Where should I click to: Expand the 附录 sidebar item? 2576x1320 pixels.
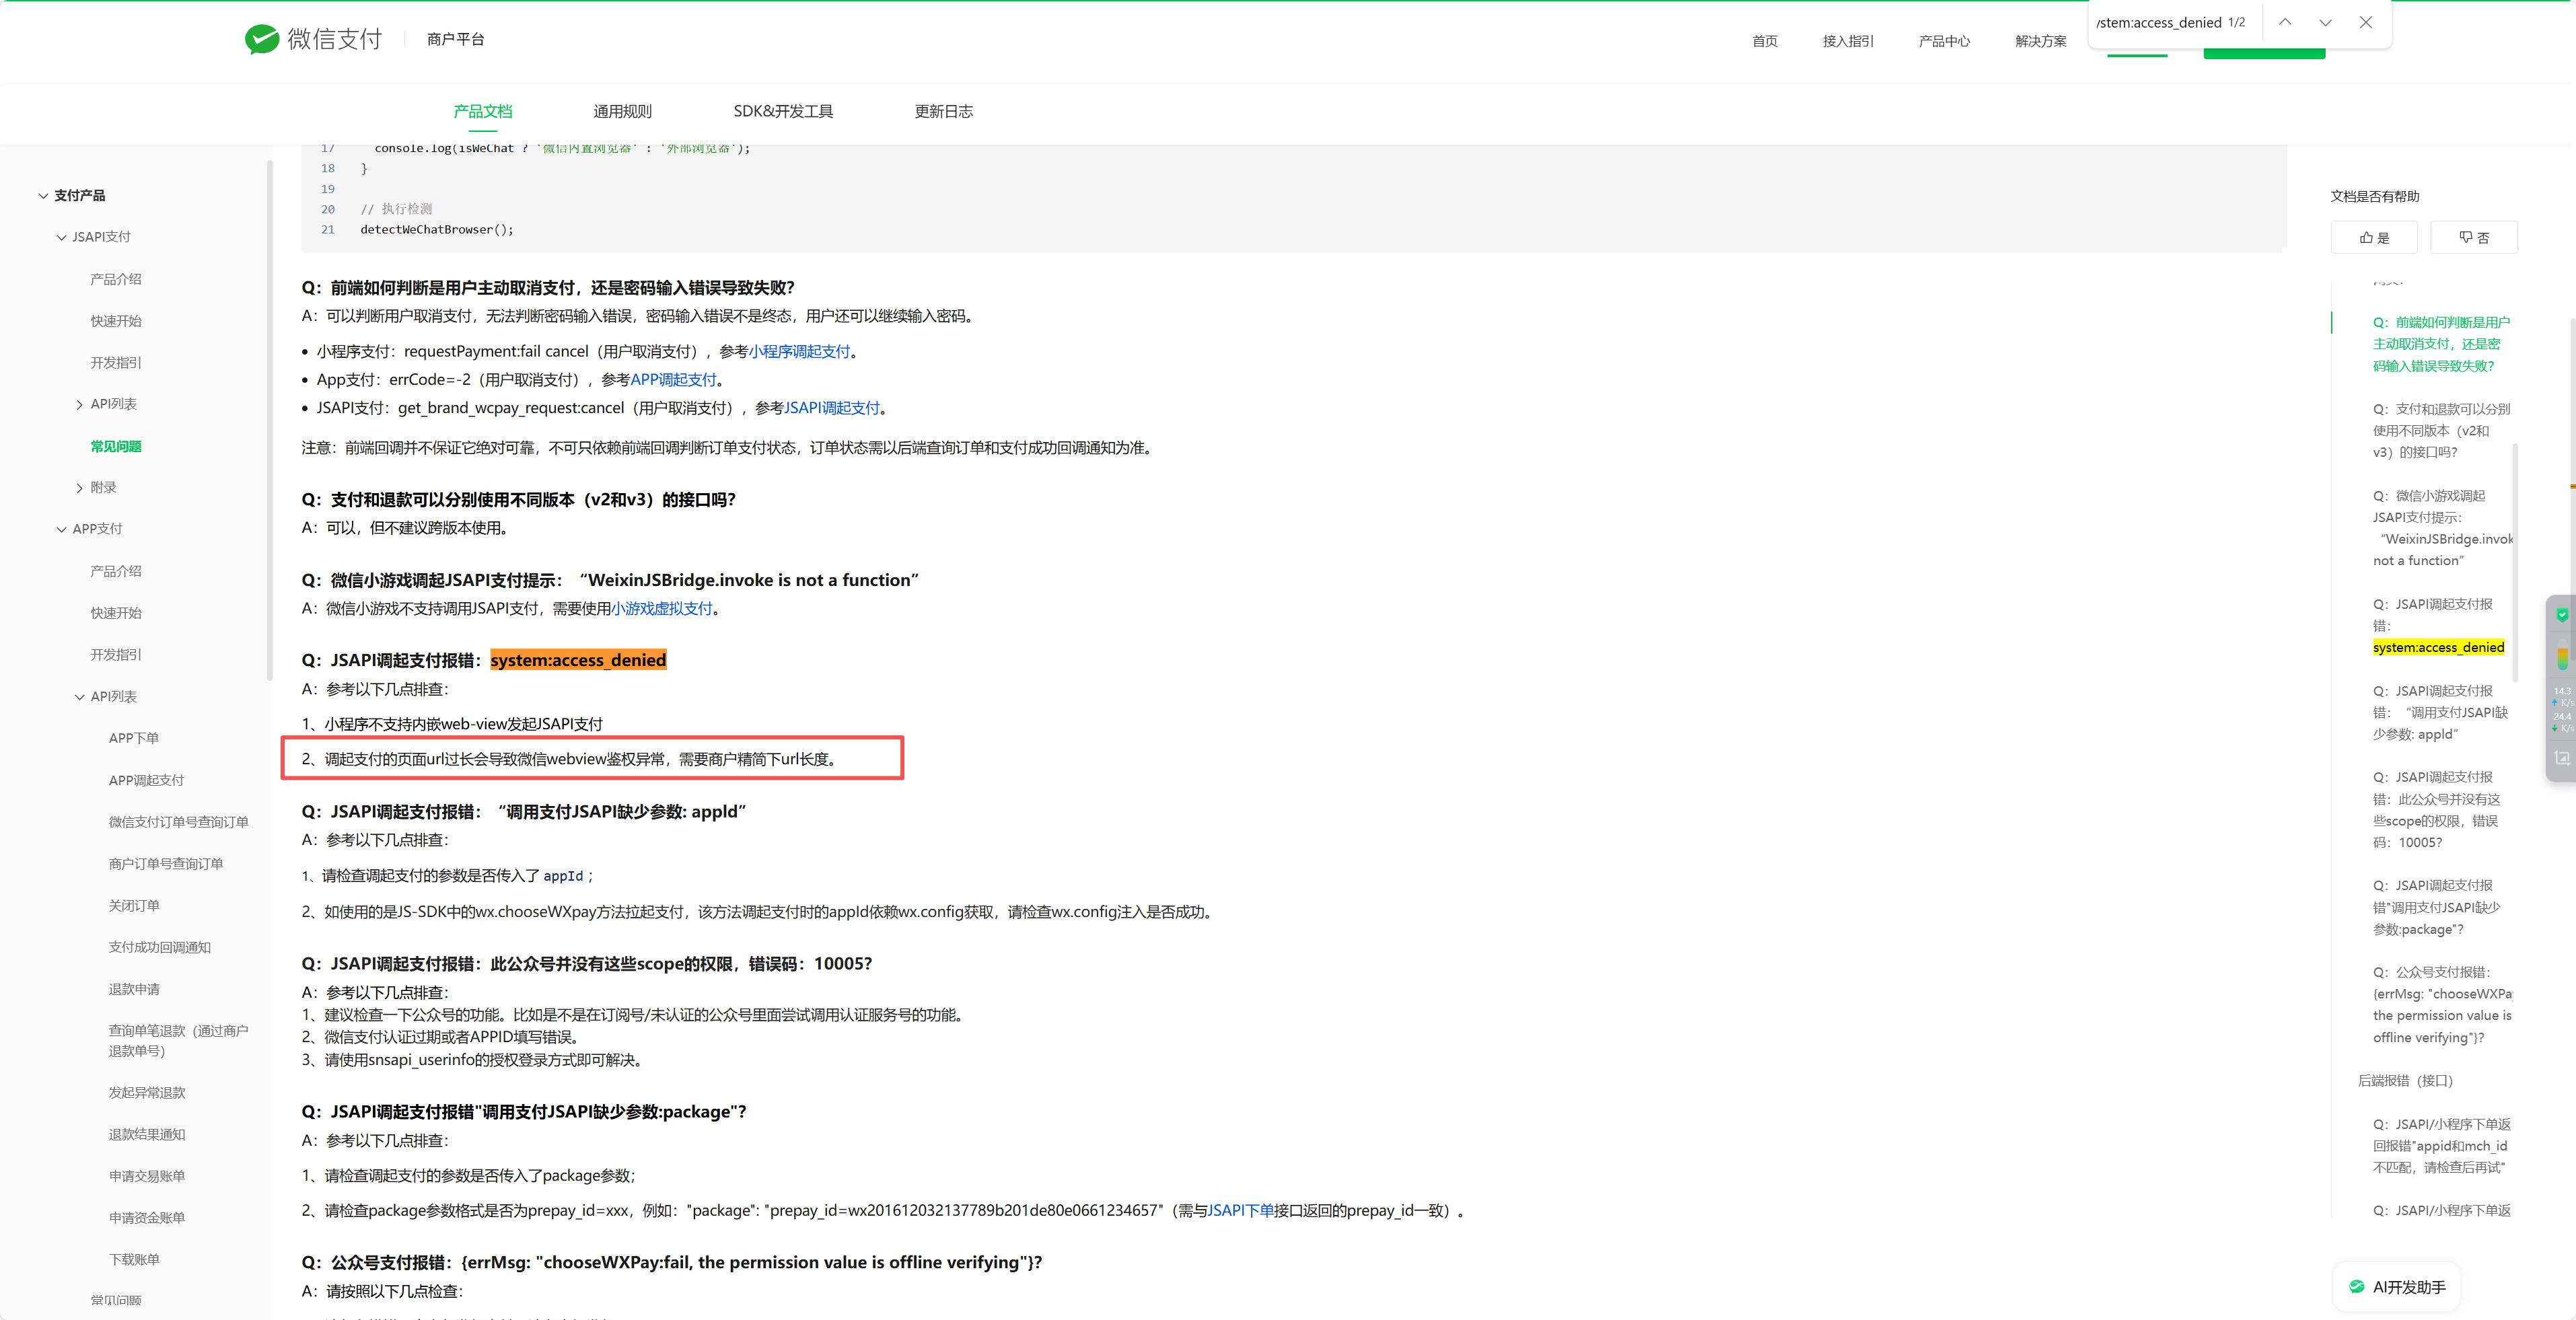(80, 488)
